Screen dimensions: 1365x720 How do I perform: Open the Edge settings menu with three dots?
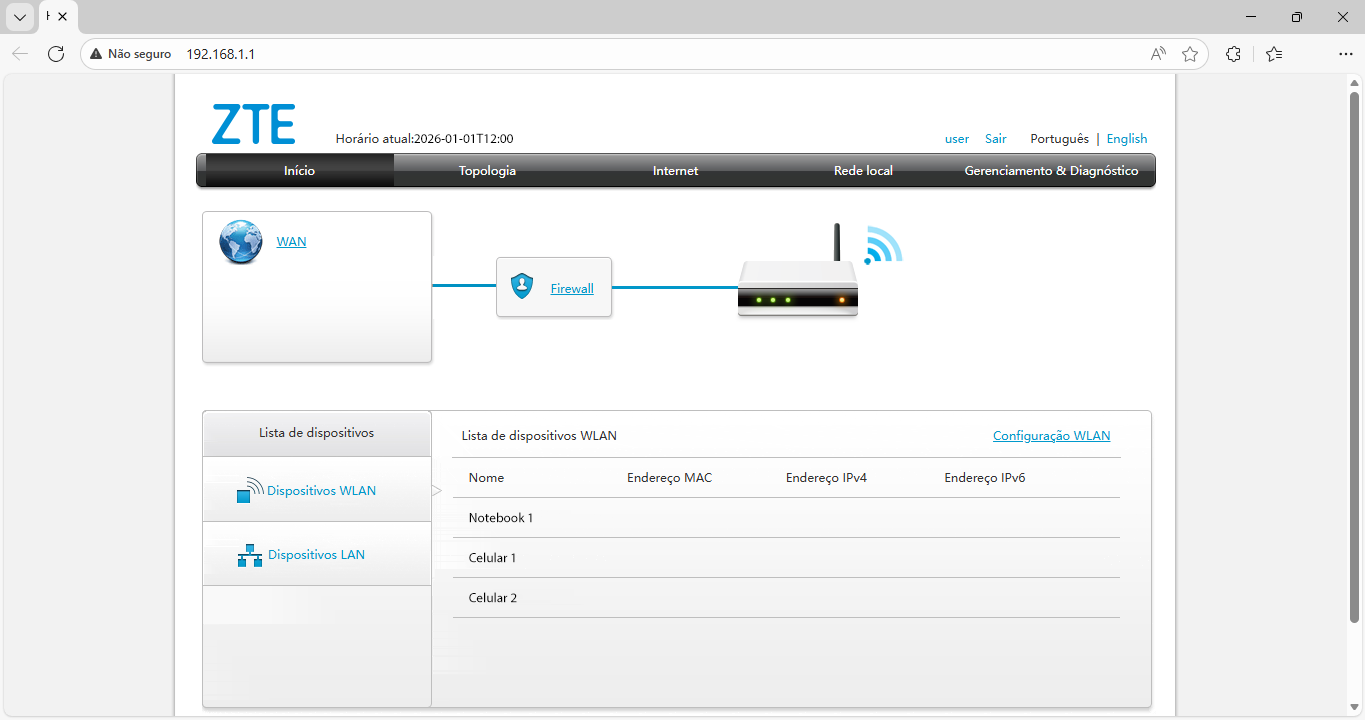(1345, 54)
